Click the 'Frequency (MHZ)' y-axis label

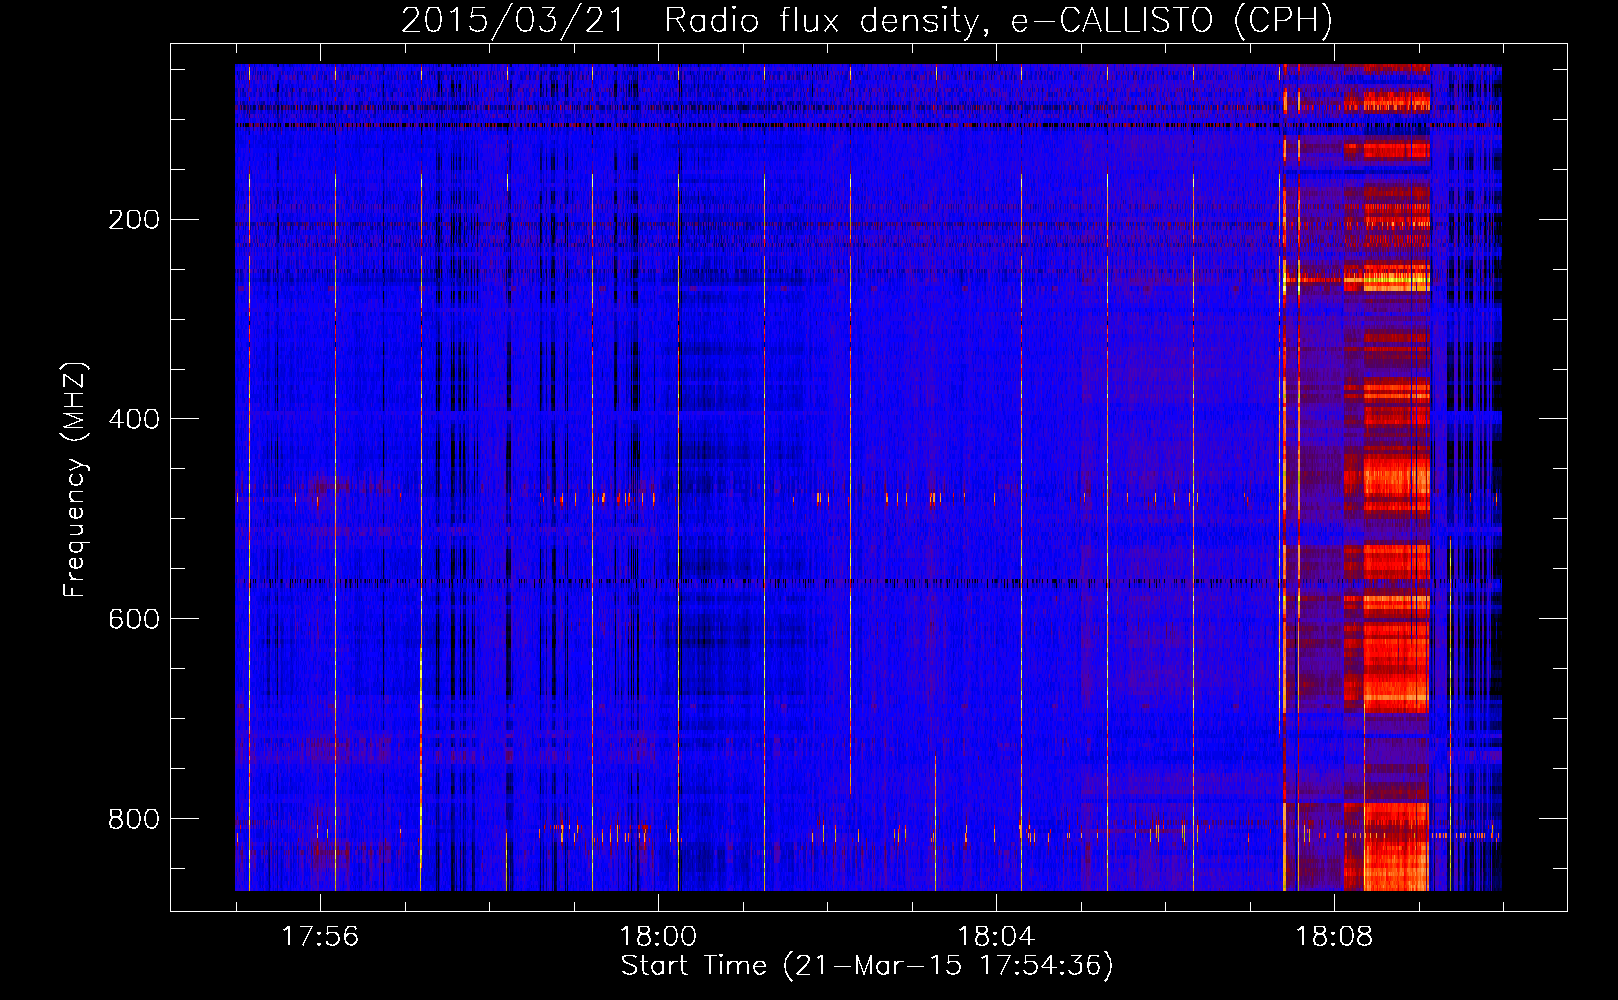pyautogui.click(x=75, y=480)
